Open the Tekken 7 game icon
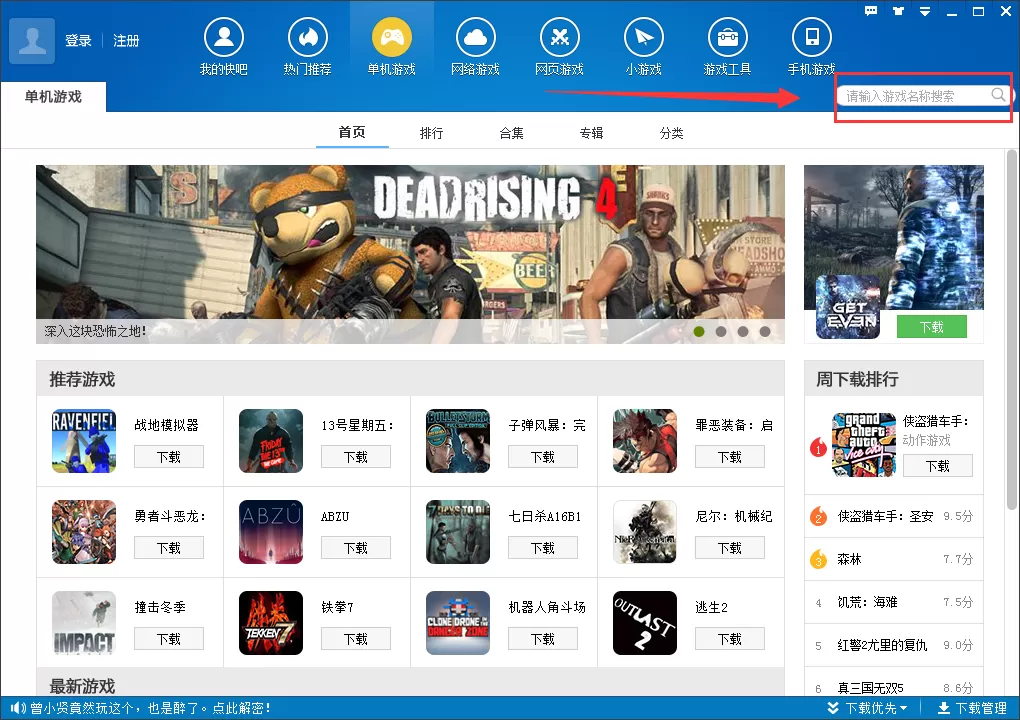The height and width of the screenshot is (720, 1020). (271, 623)
